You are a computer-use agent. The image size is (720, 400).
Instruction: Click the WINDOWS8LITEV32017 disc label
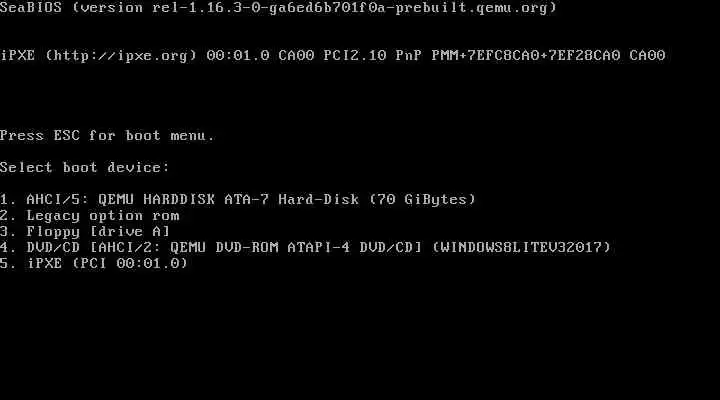(x=522, y=247)
